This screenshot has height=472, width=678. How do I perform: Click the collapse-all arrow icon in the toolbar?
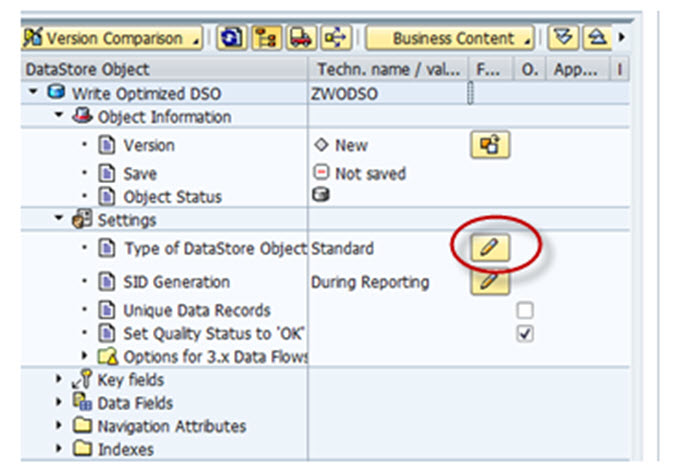point(598,39)
